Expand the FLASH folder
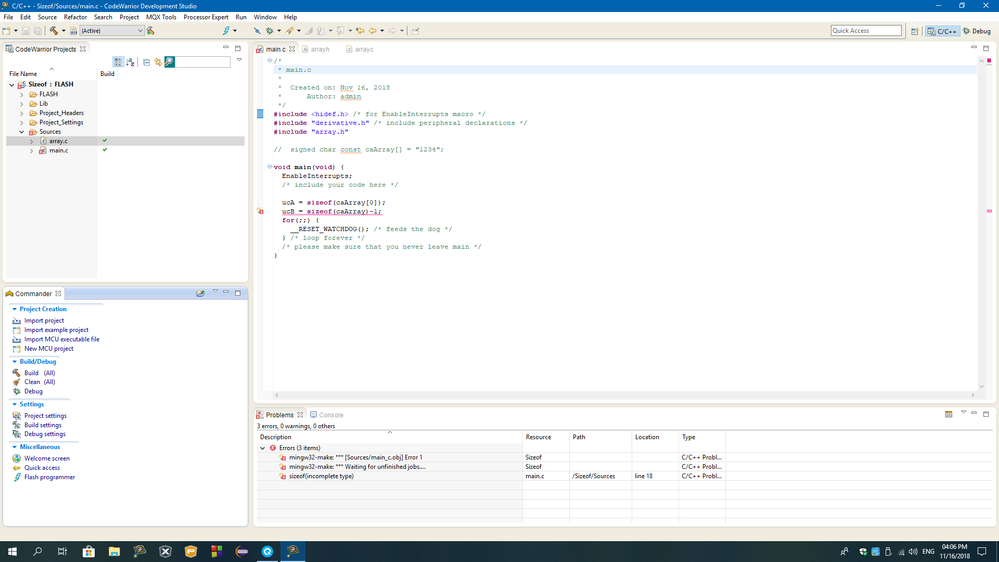 pos(22,94)
